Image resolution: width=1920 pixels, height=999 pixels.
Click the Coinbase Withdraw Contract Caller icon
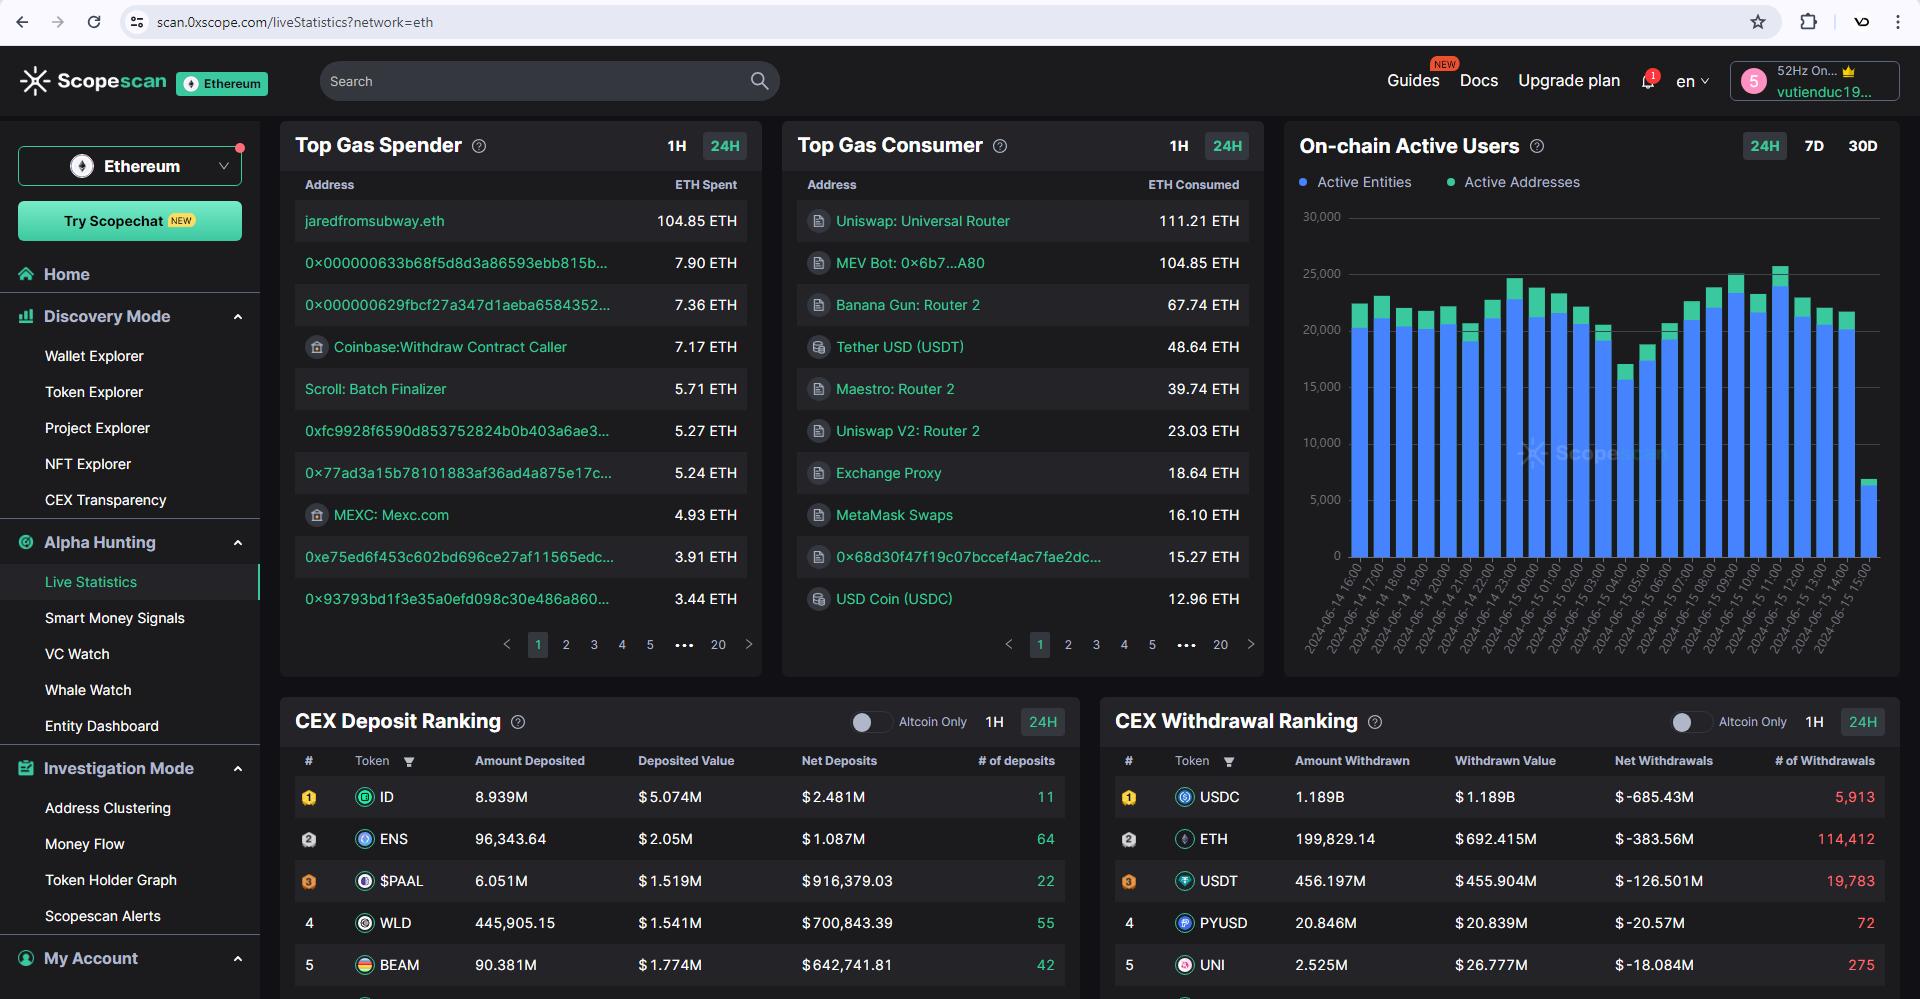click(316, 347)
